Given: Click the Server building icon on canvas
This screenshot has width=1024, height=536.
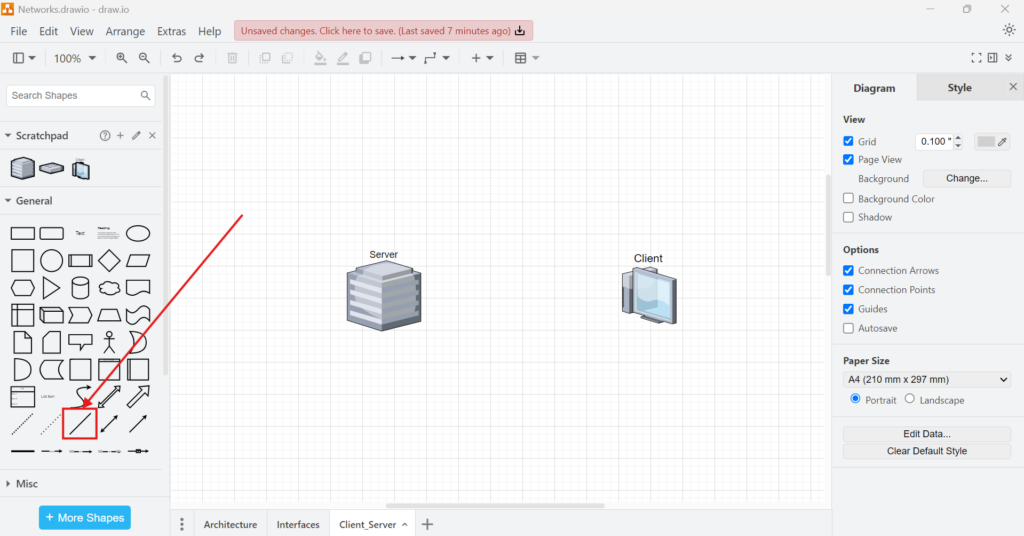Looking at the screenshot, I should 383,293.
